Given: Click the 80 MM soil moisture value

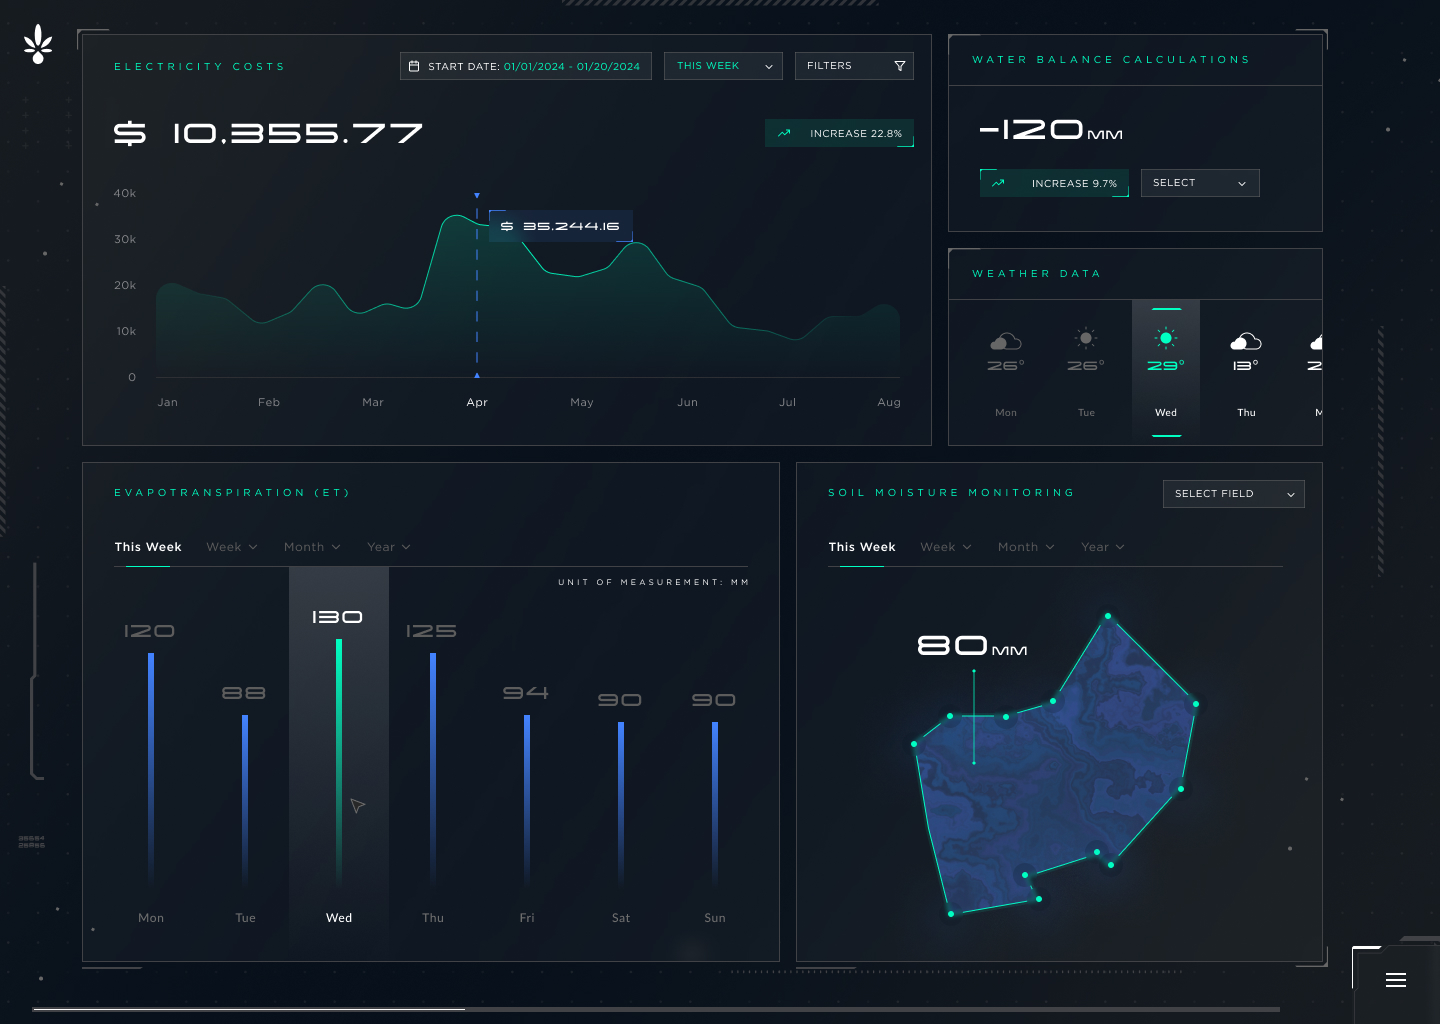Looking at the screenshot, I should 972,646.
